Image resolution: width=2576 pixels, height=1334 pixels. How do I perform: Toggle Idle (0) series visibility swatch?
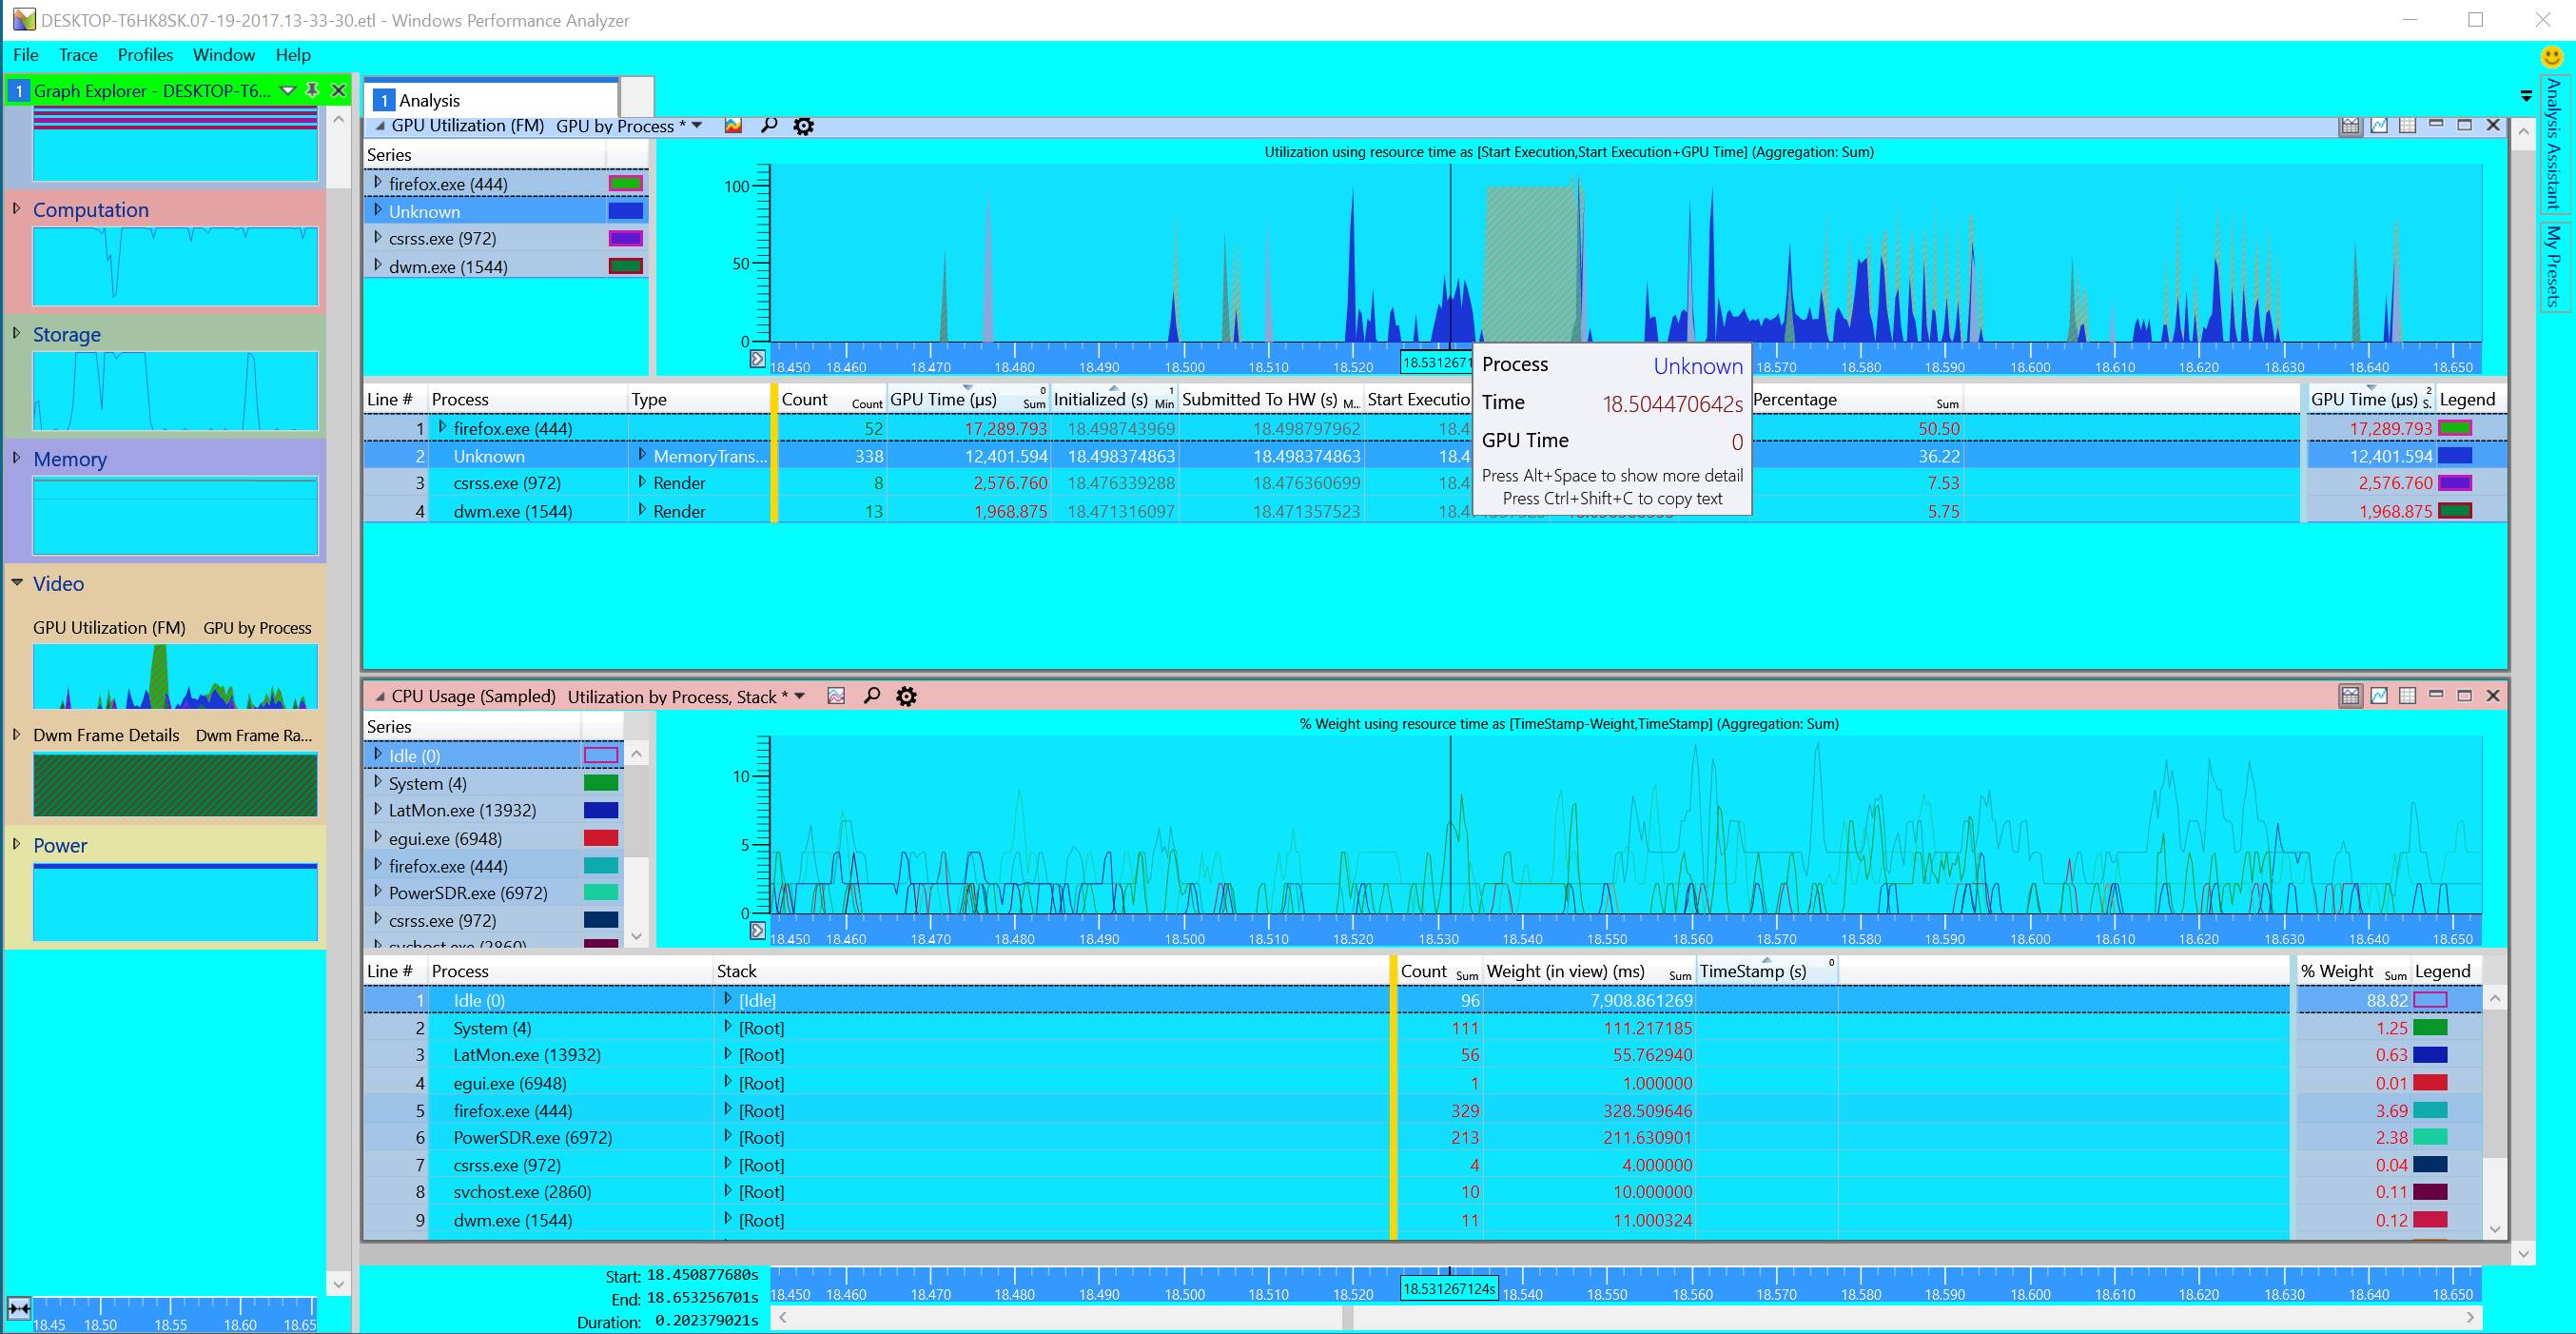point(600,756)
